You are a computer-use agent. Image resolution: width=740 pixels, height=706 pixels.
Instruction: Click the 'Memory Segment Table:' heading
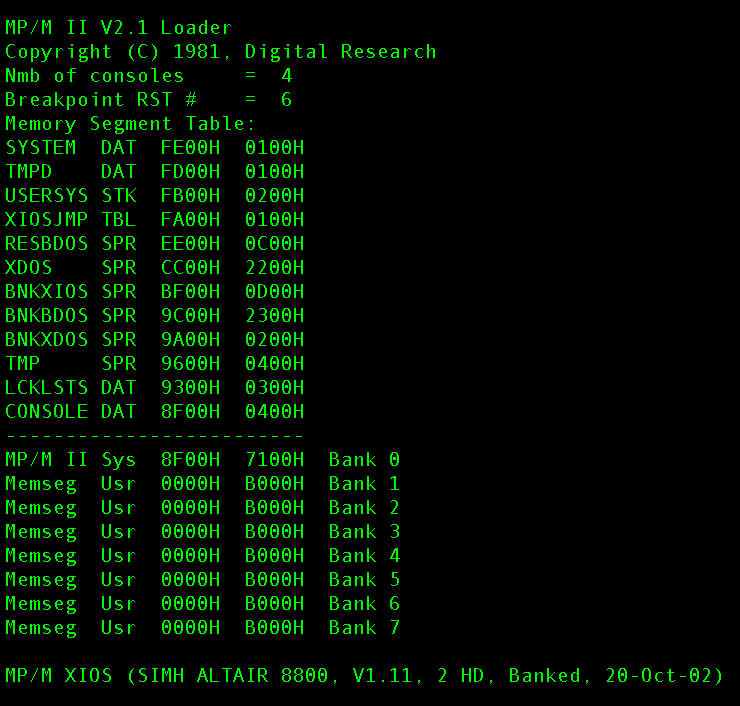130,124
